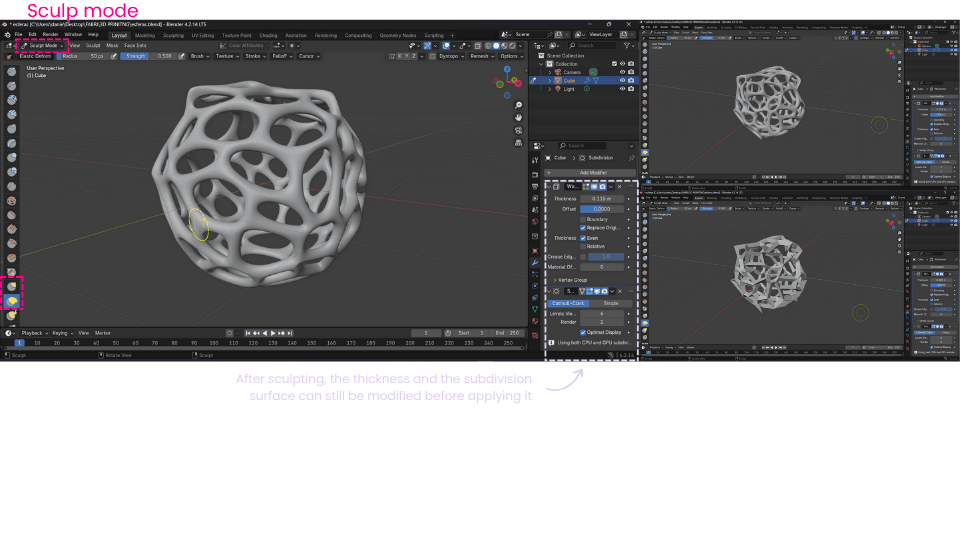Click the Add Modifier button

[x=592, y=172]
